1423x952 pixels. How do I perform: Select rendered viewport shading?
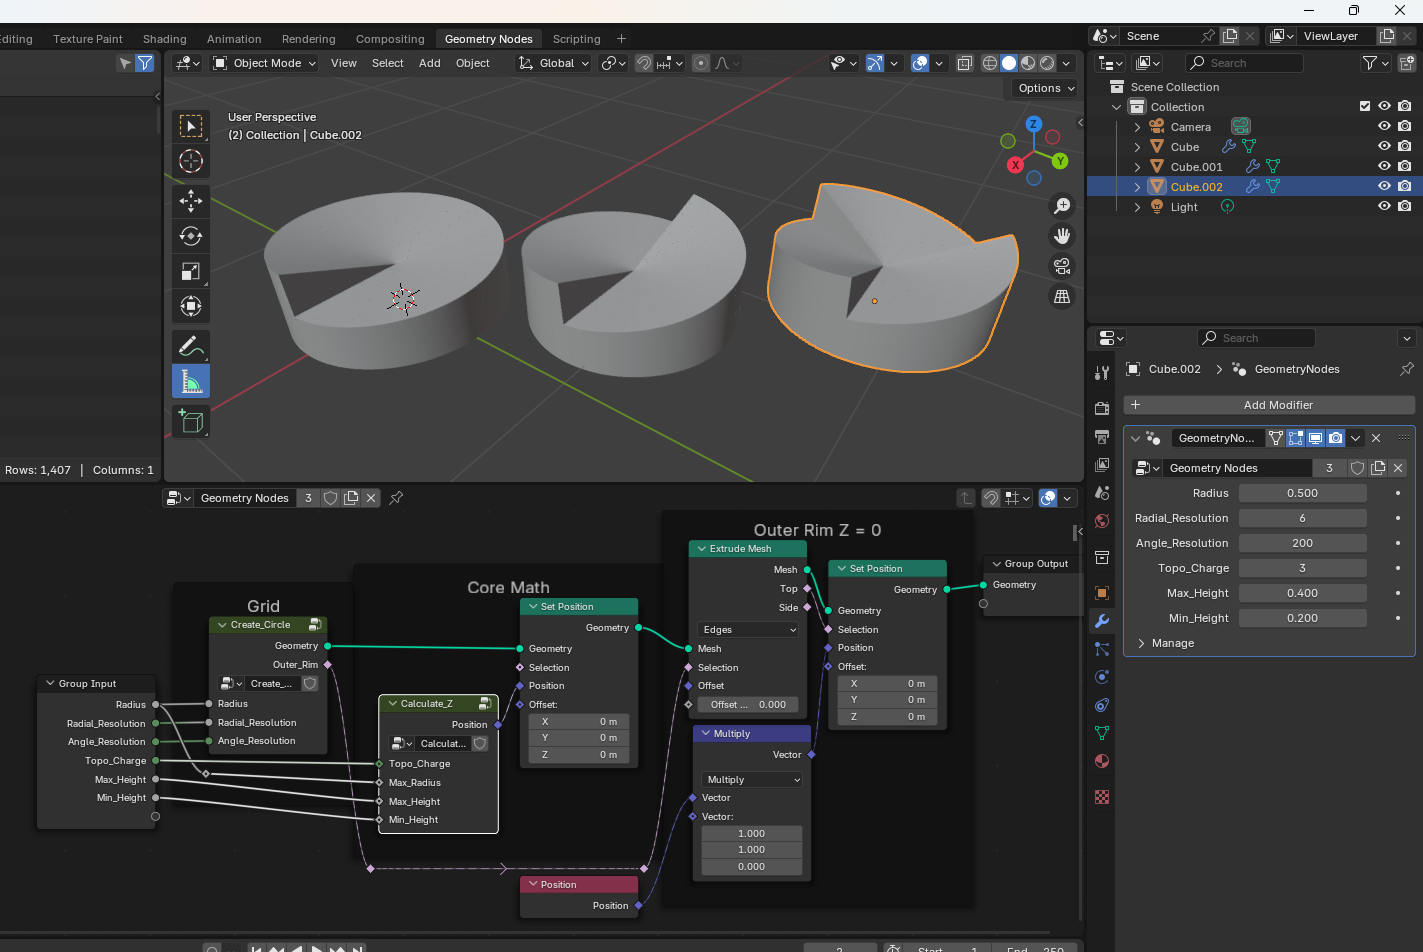tap(1047, 63)
